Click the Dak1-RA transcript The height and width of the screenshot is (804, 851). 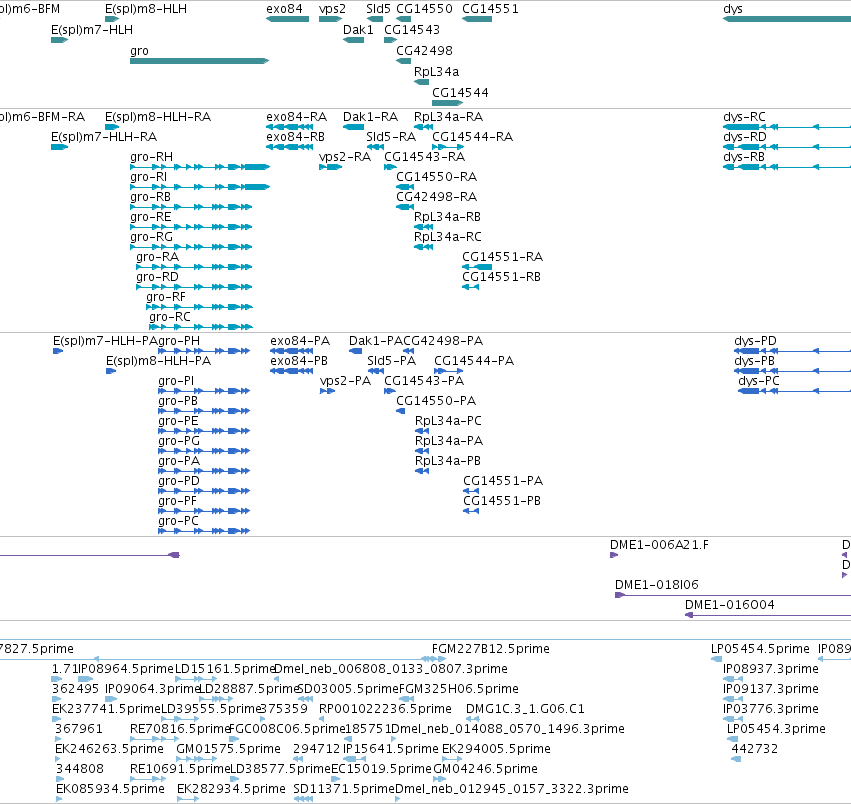point(353,127)
